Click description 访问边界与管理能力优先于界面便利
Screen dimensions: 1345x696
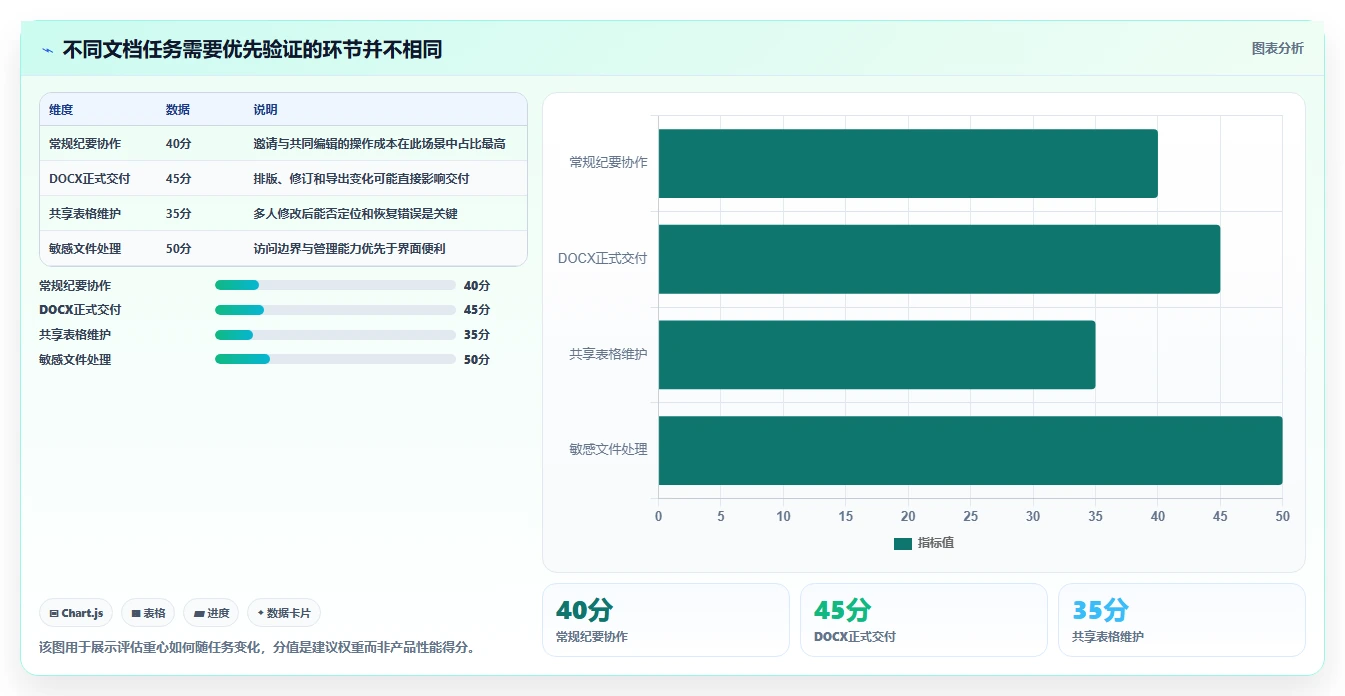[x=349, y=249]
